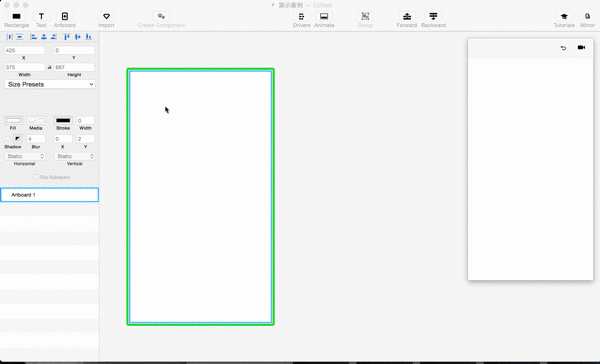Toggle the width-height aspect lock
This screenshot has height=364, width=600.
coord(49,67)
